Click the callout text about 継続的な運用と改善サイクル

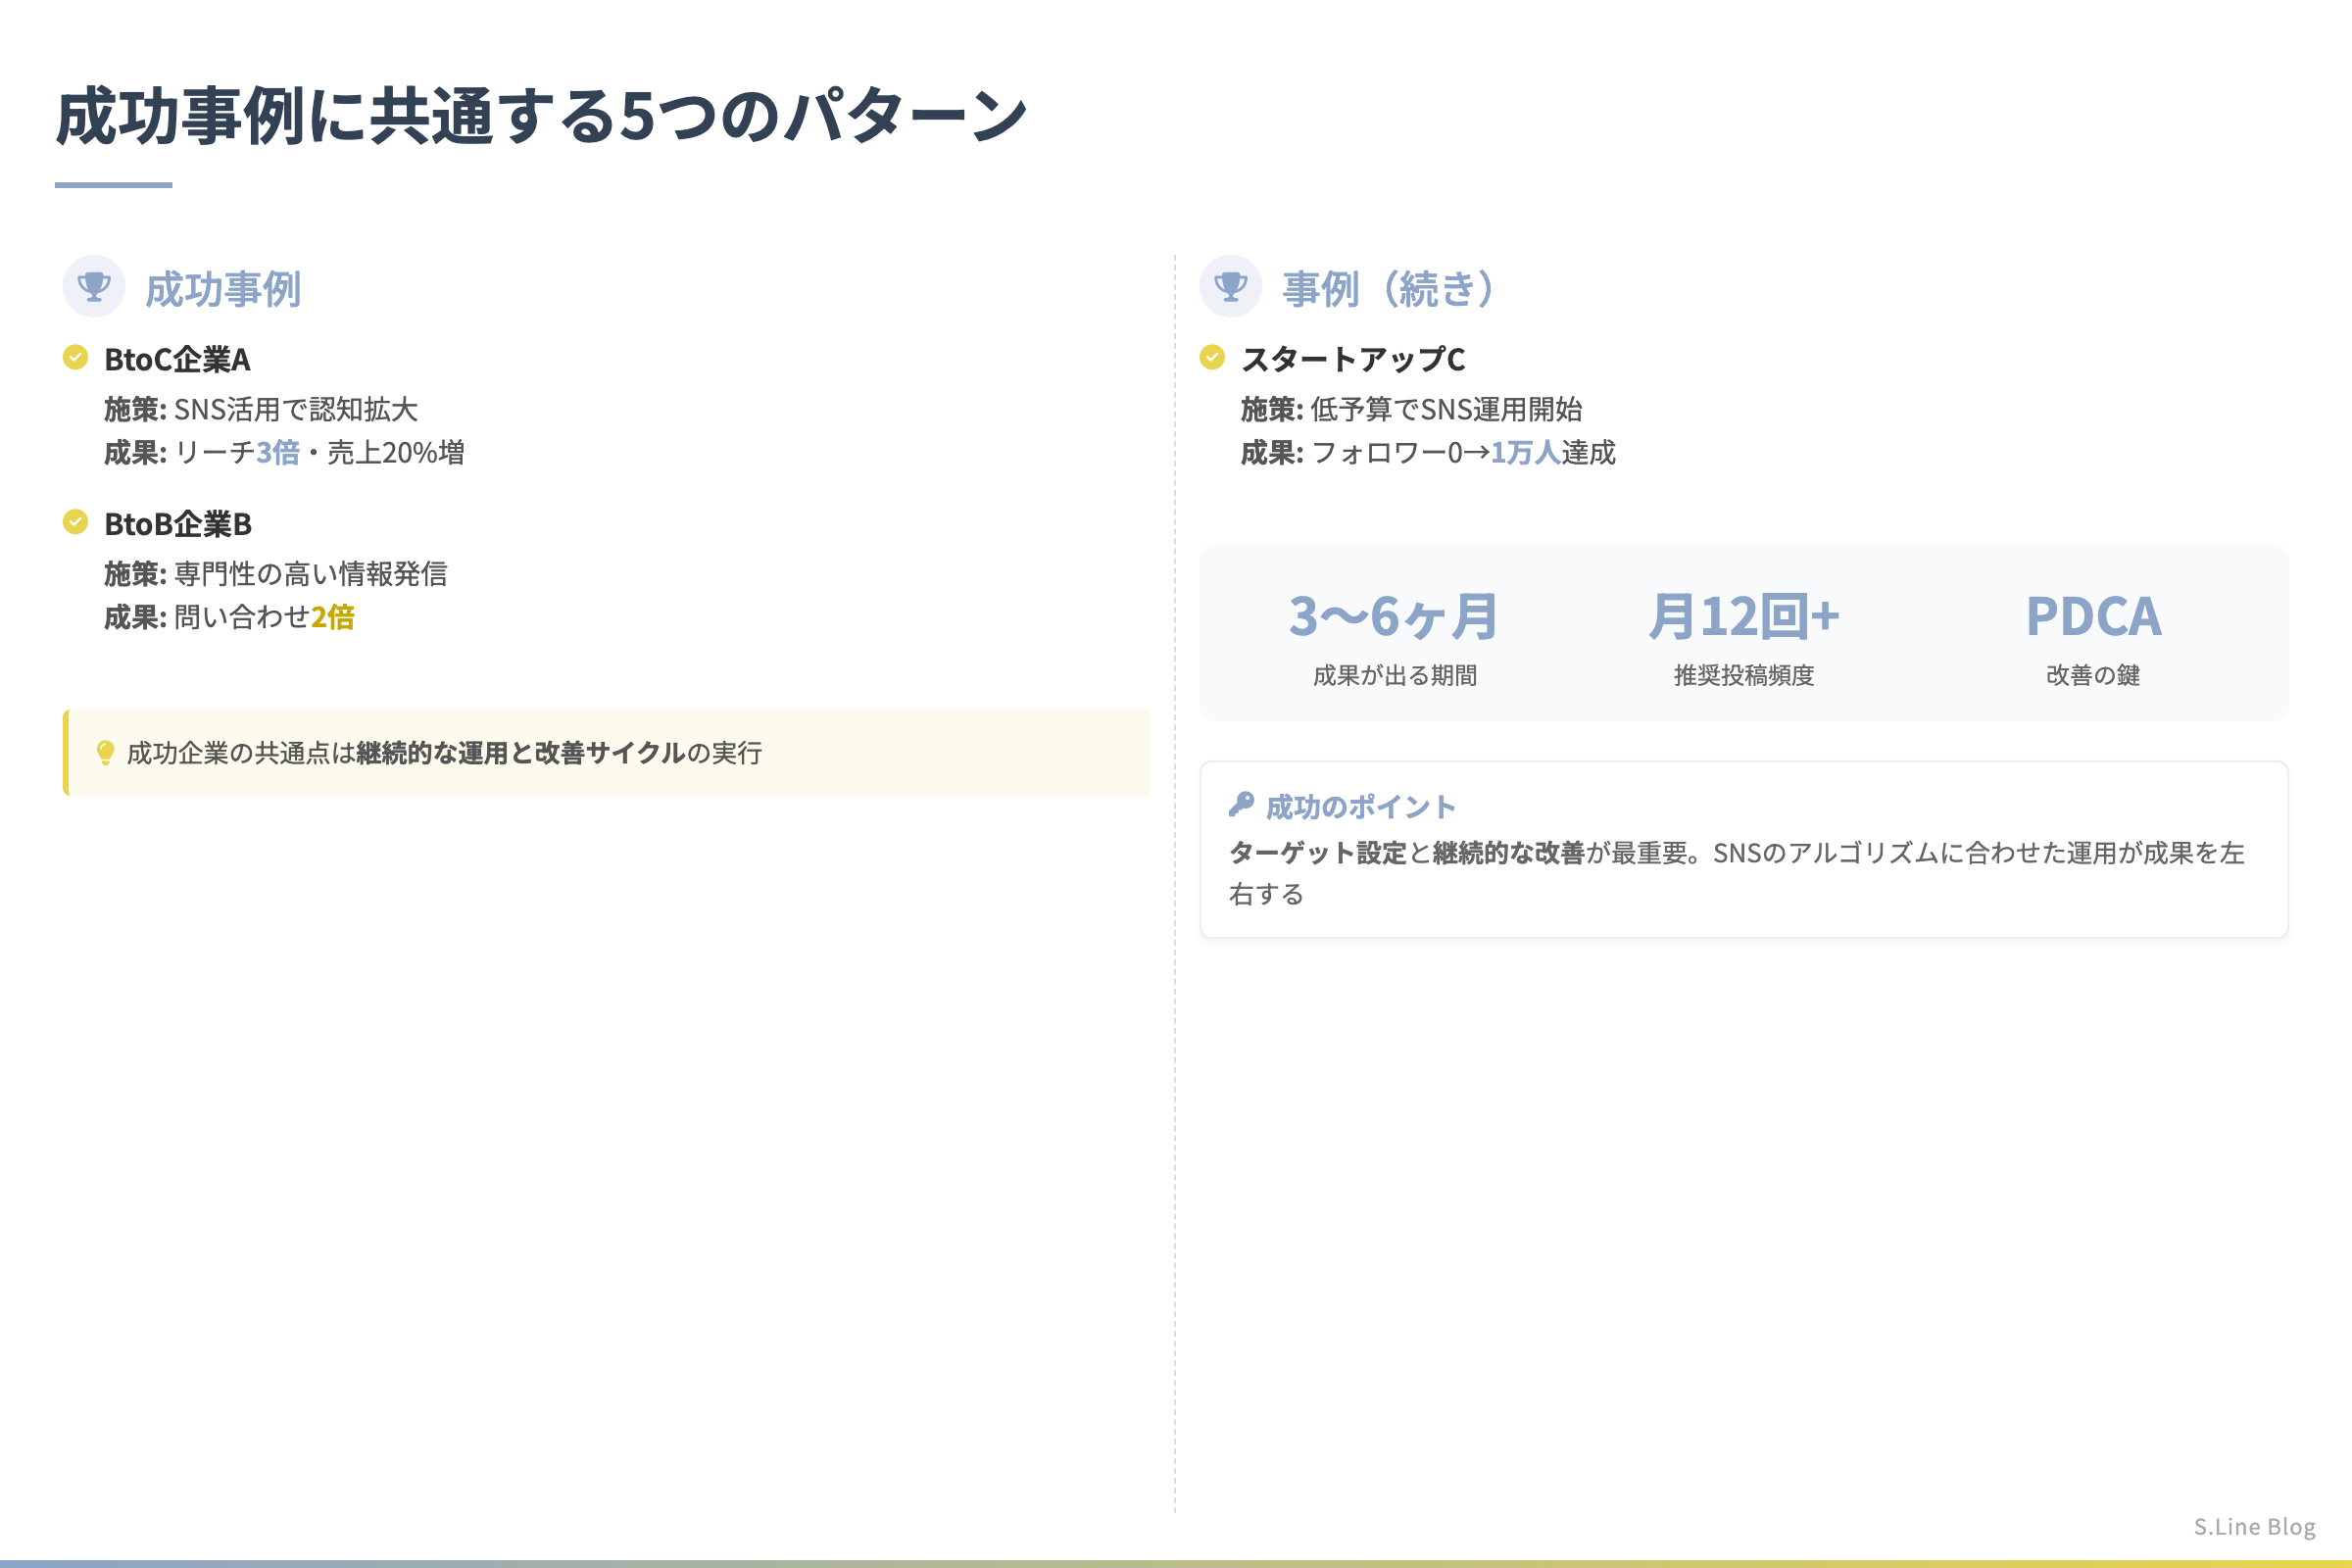pyautogui.click(x=445, y=753)
